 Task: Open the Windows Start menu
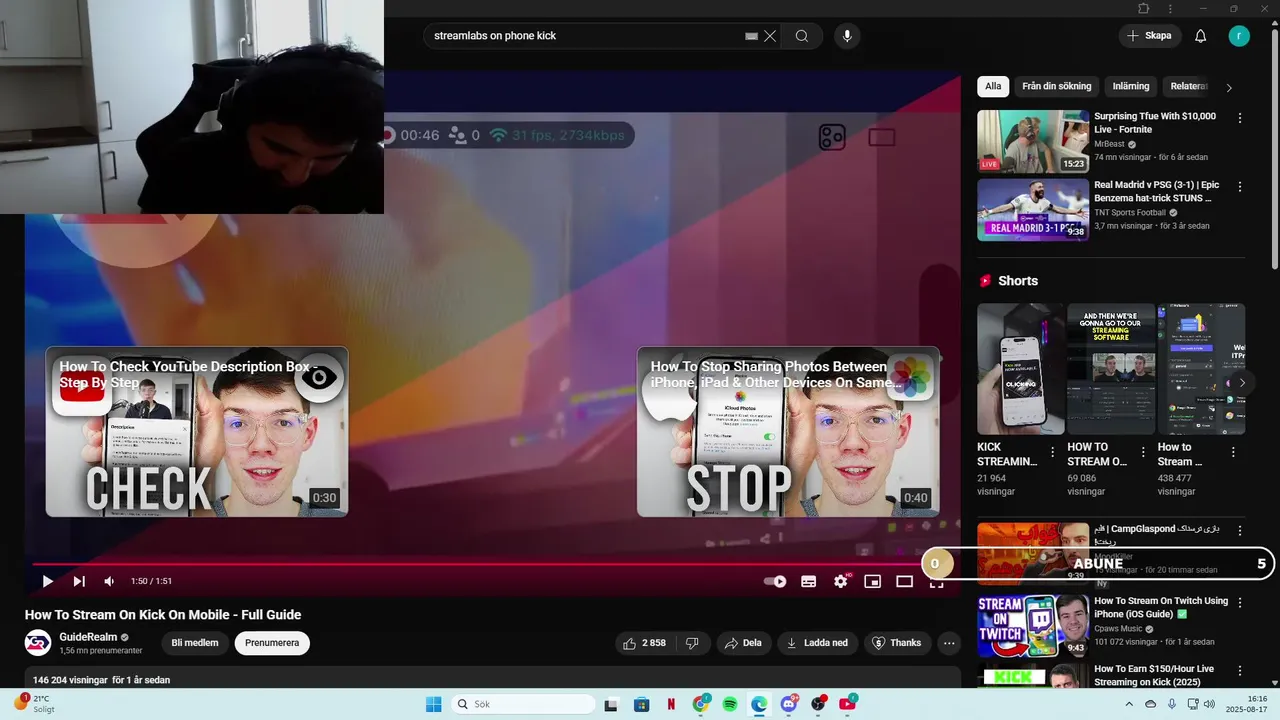[433, 704]
